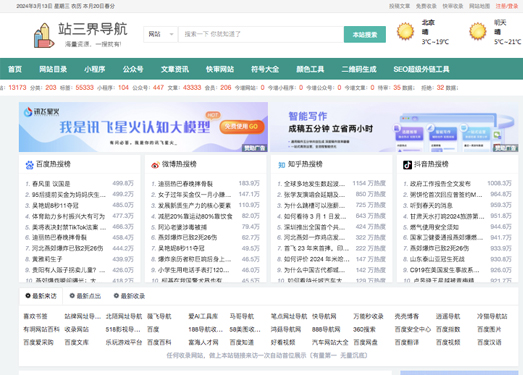This screenshot has width=523, height=375.
Task: Click the Weibo eye icon beside 微博热搜榜
Action: (x=155, y=165)
